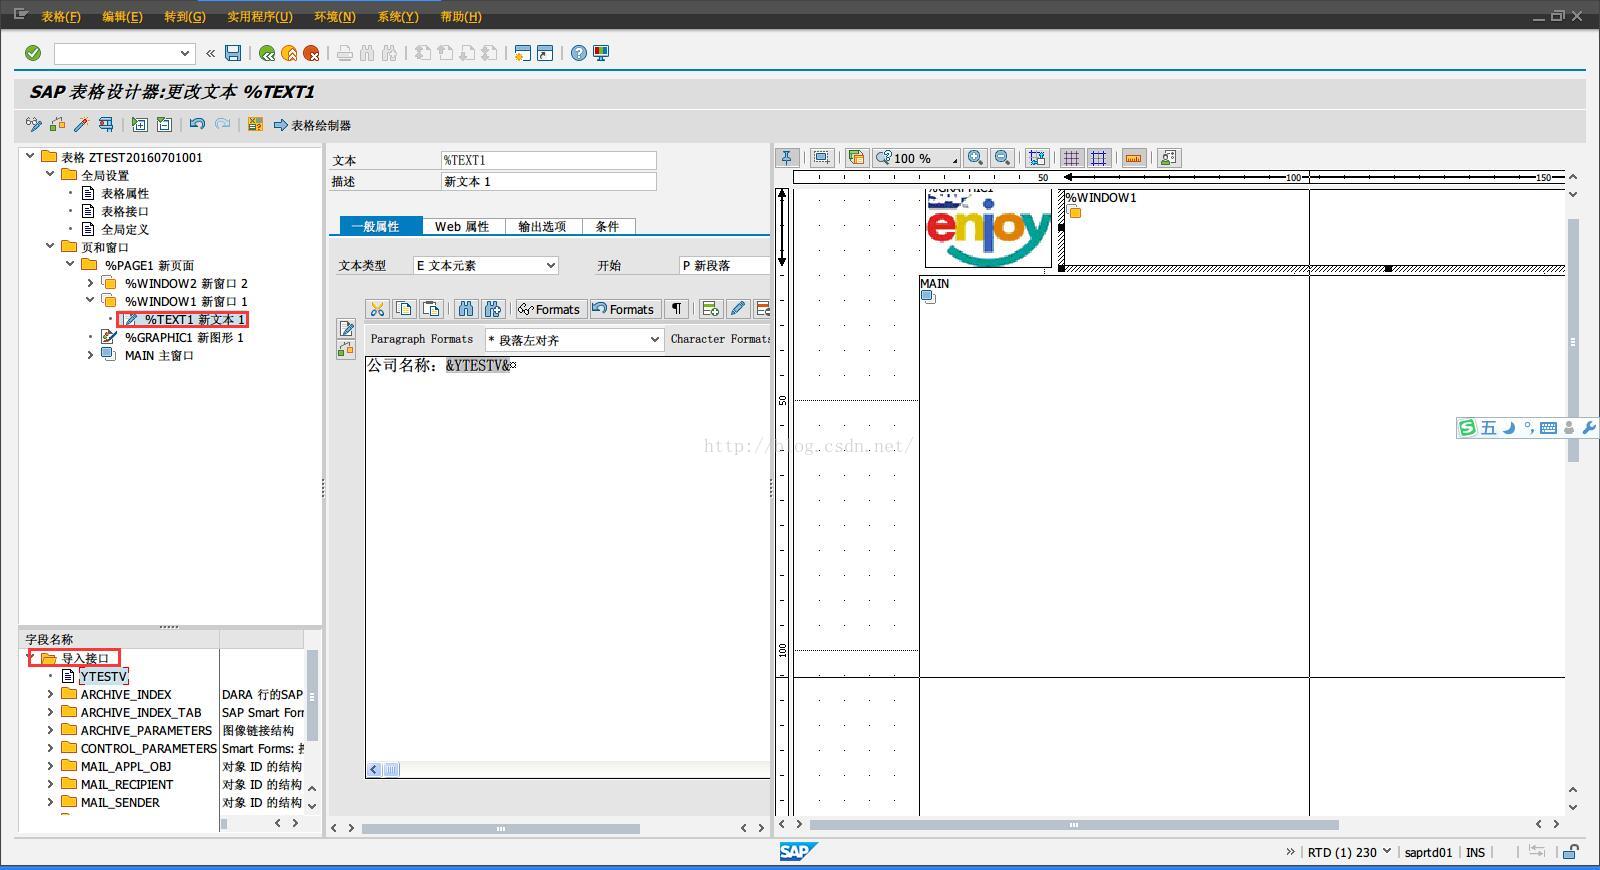Screen dimensions: 1600x870
Task: Click the red Cancel icon
Action: [x=311, y=53]
